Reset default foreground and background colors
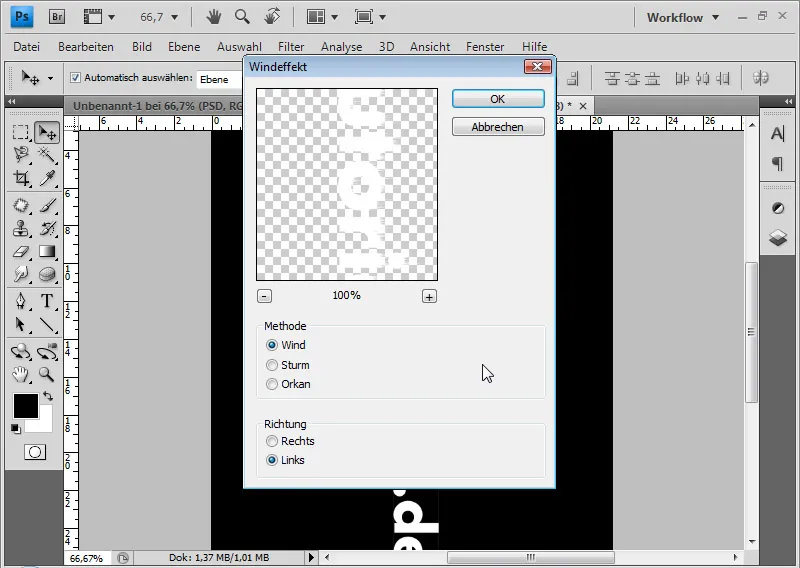The height and width of the screenshot is (568, 800). click(x=16, y=429)
